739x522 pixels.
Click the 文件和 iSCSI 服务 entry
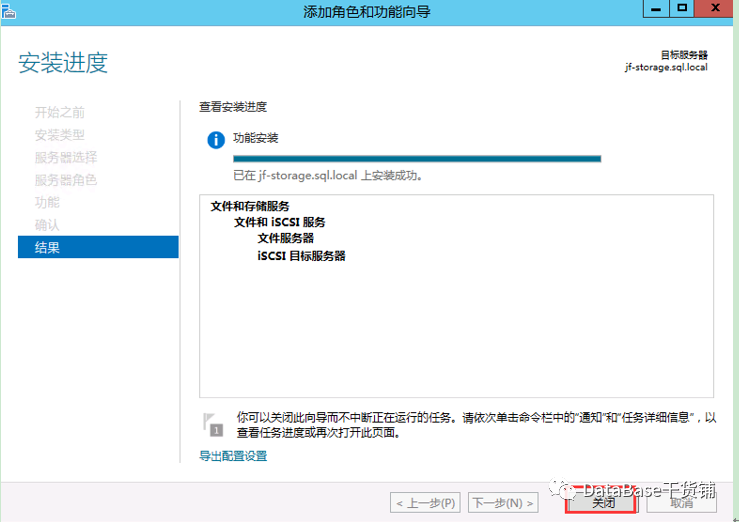pyautogui.click(x=279, y=222)
